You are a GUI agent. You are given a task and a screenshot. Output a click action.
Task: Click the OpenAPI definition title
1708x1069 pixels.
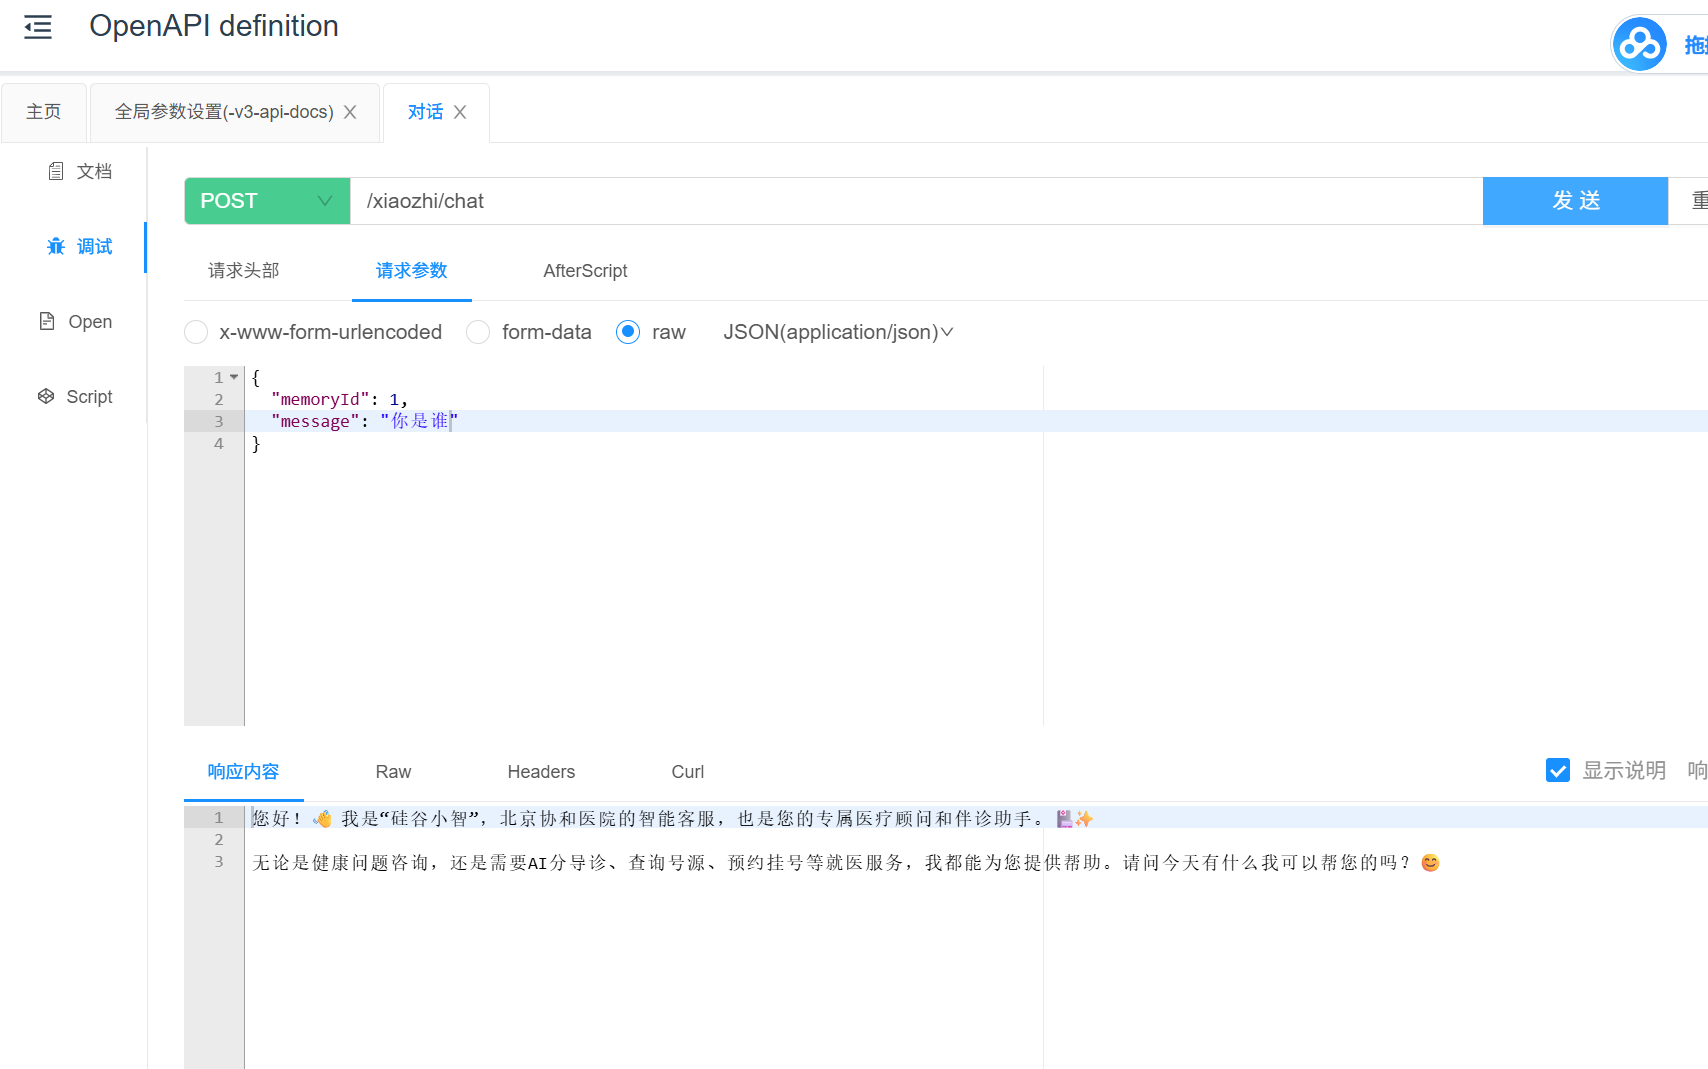[214, 26]
